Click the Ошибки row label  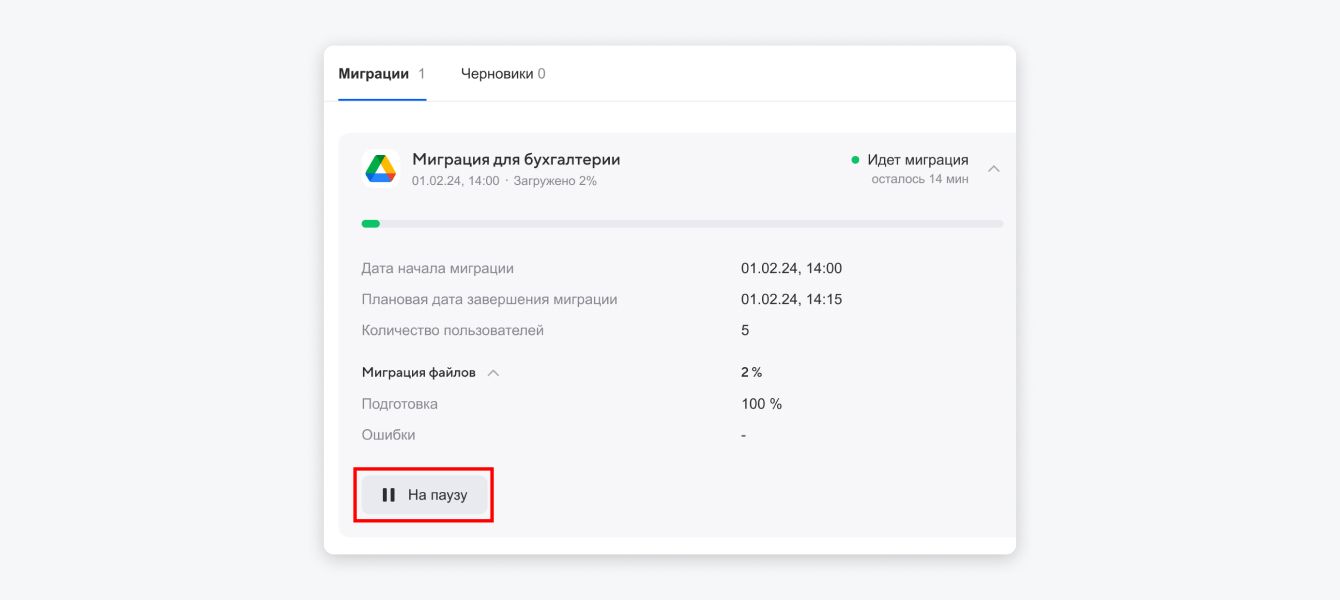(x=388, y=435)
